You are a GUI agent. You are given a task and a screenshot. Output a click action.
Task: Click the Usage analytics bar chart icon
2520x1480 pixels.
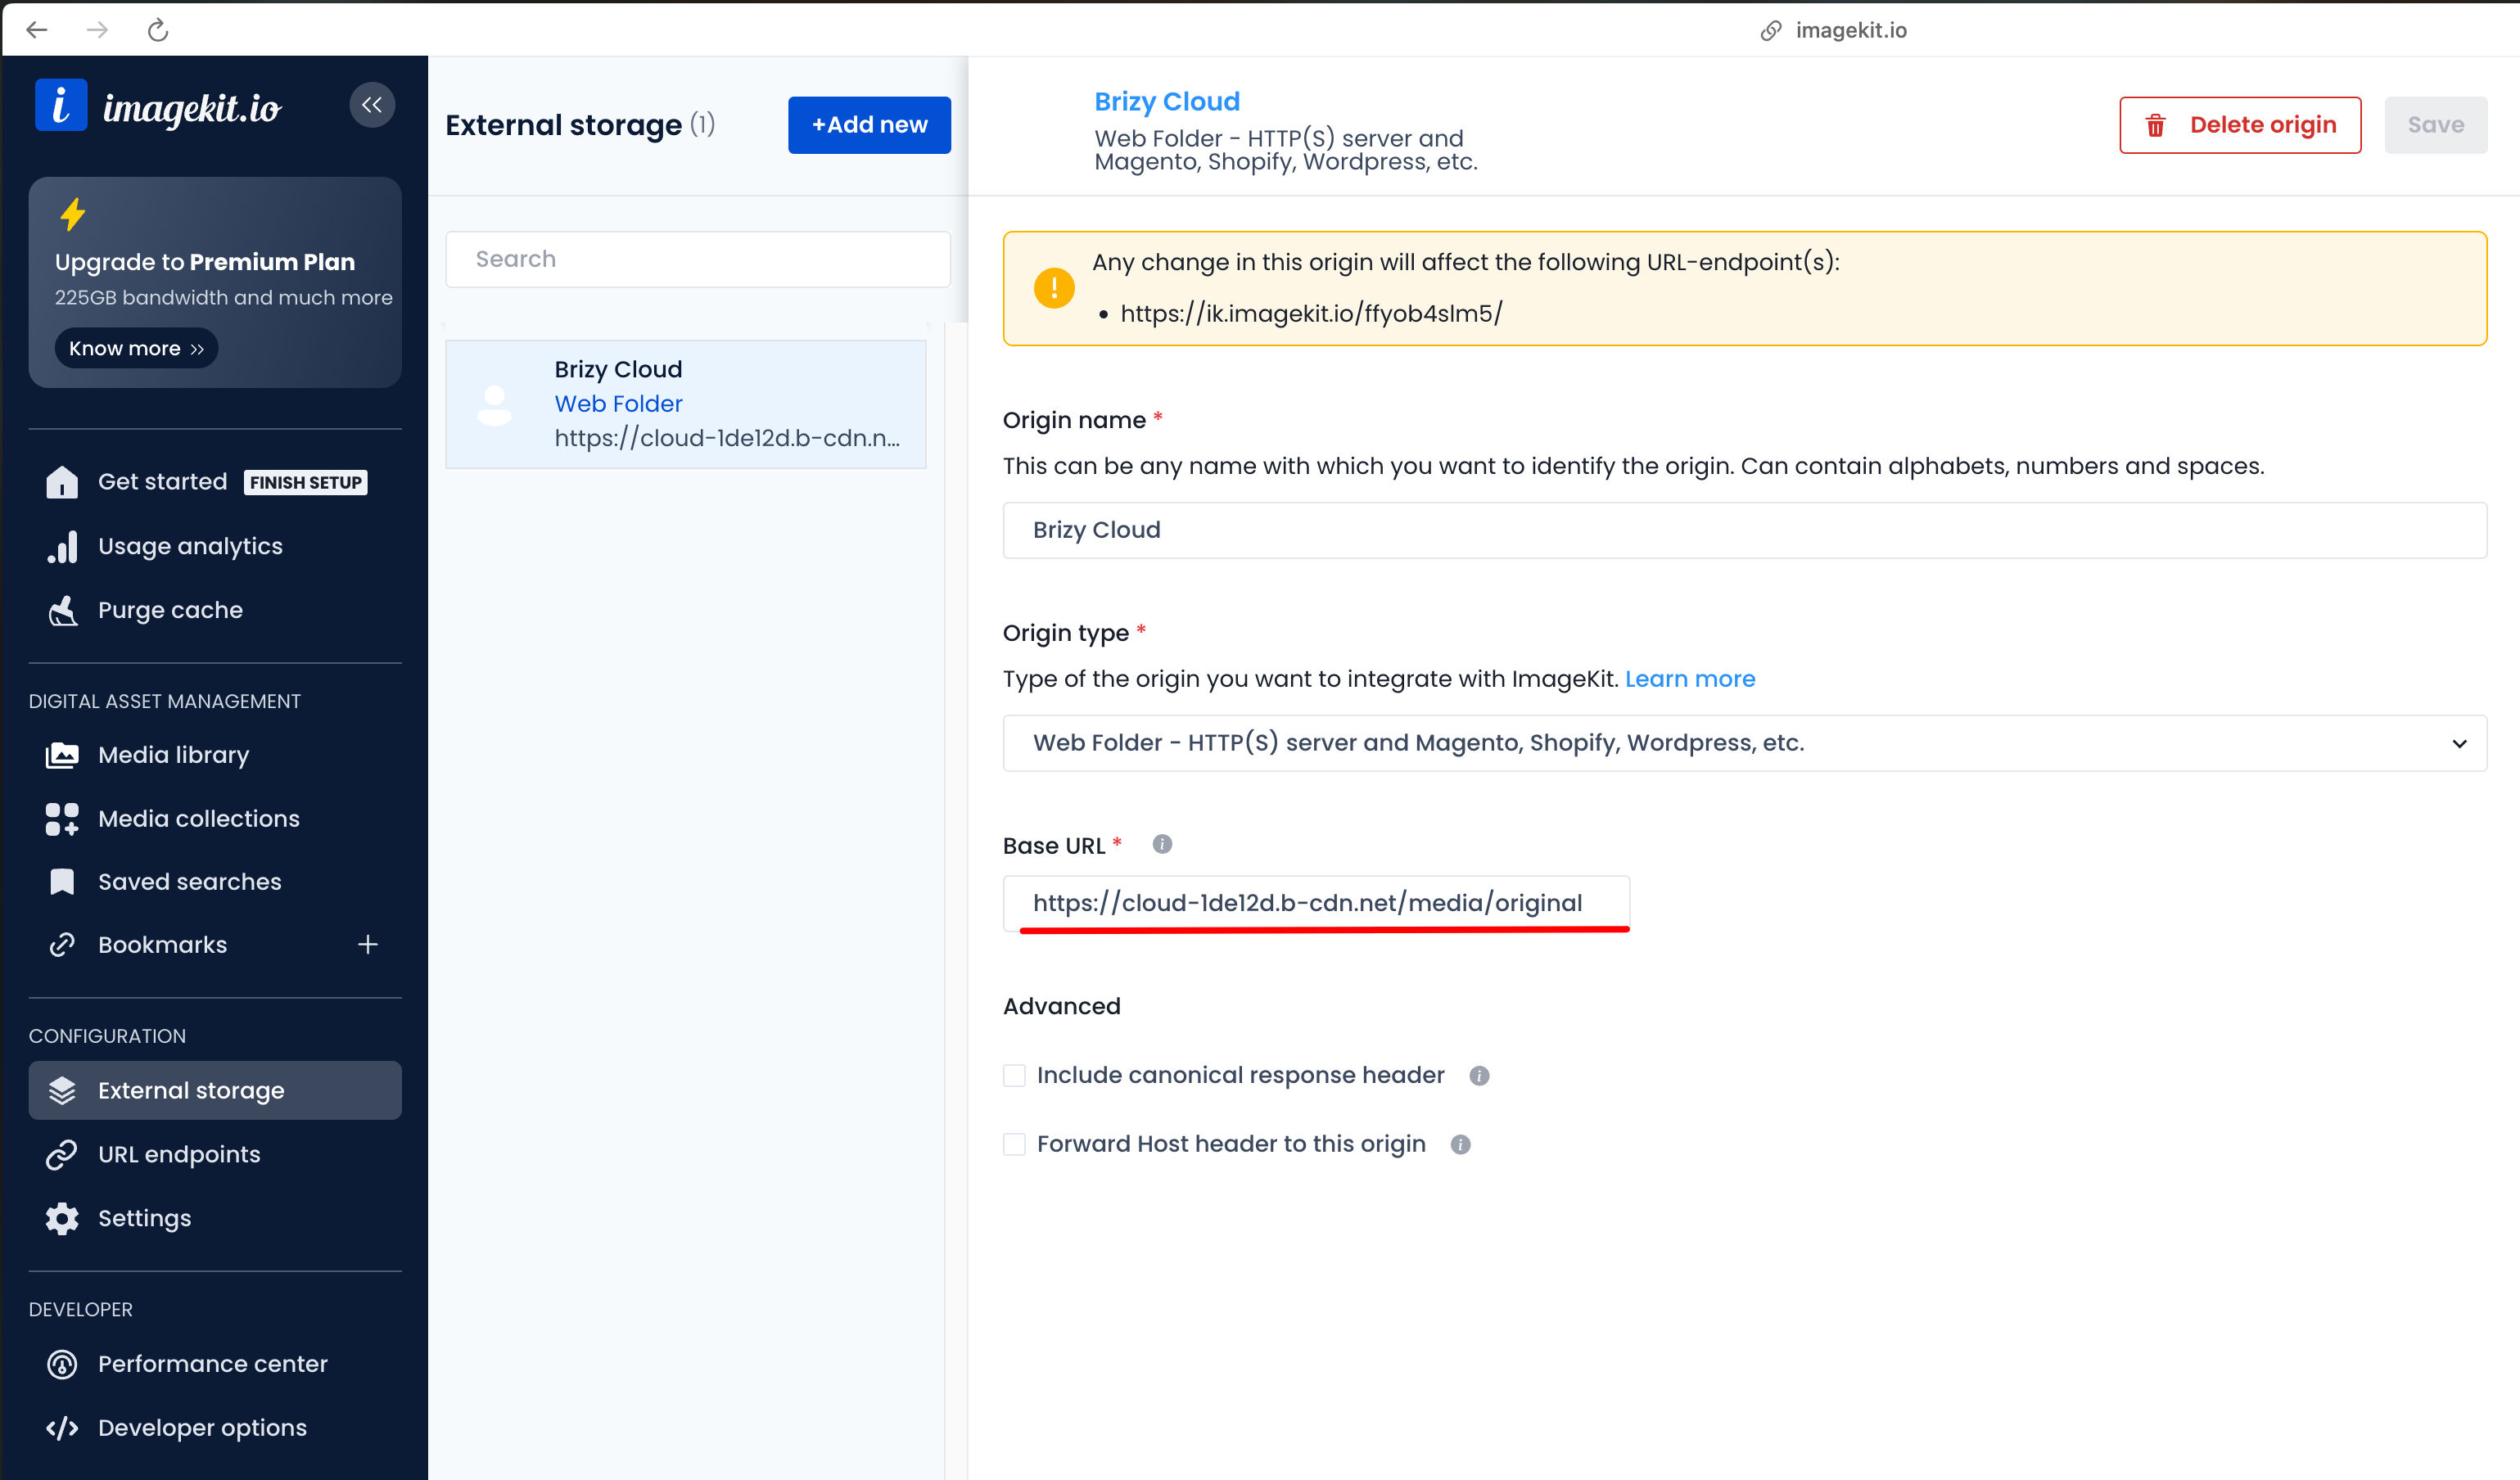pyautogui.click(x=62, y=547)
